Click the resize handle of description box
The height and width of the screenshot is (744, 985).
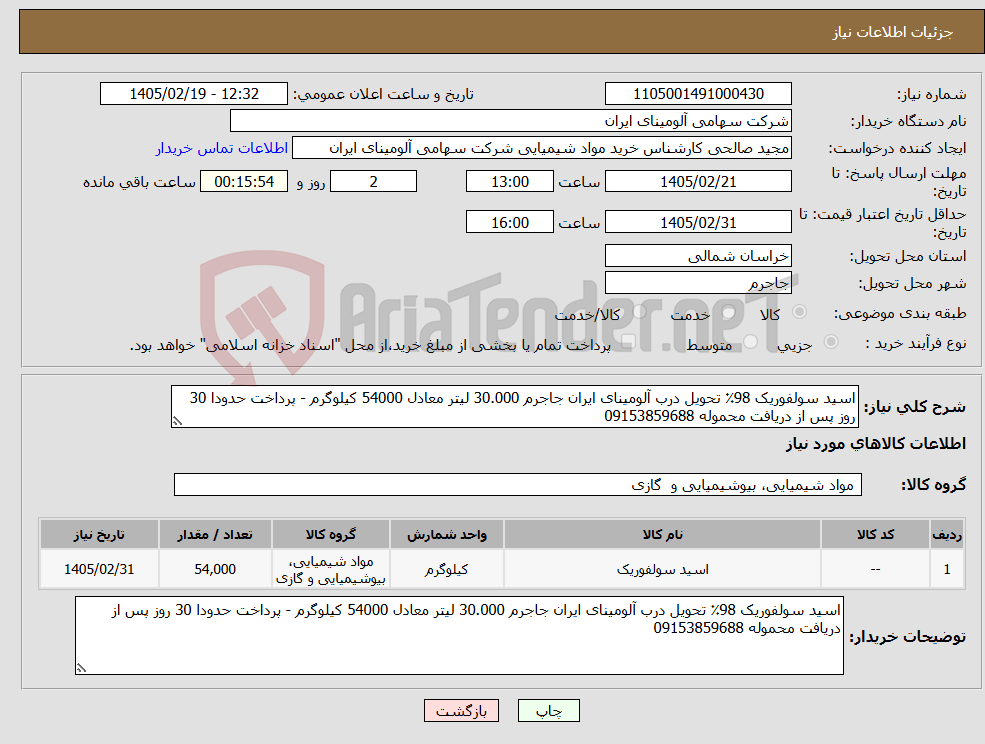[x=177, y=422]
